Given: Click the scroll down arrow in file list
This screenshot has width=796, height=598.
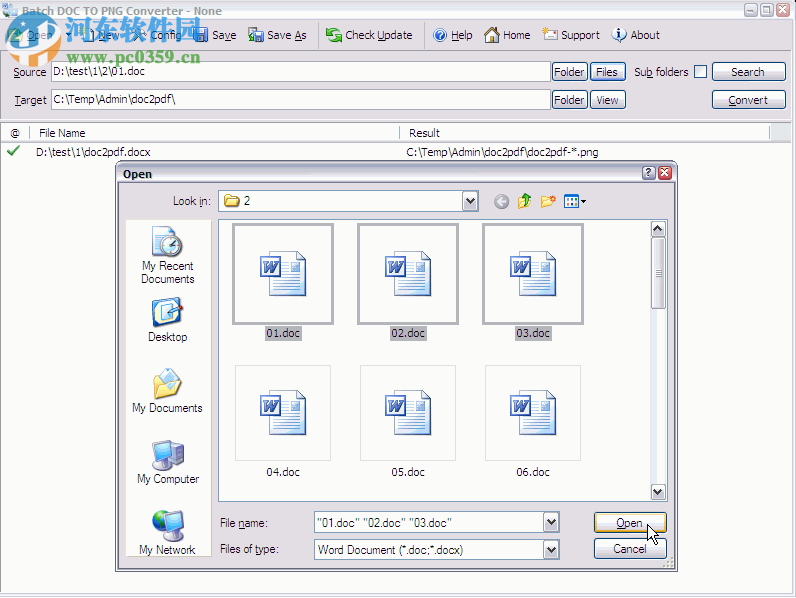Looking at the screenshot, I should tap(658, 492).
